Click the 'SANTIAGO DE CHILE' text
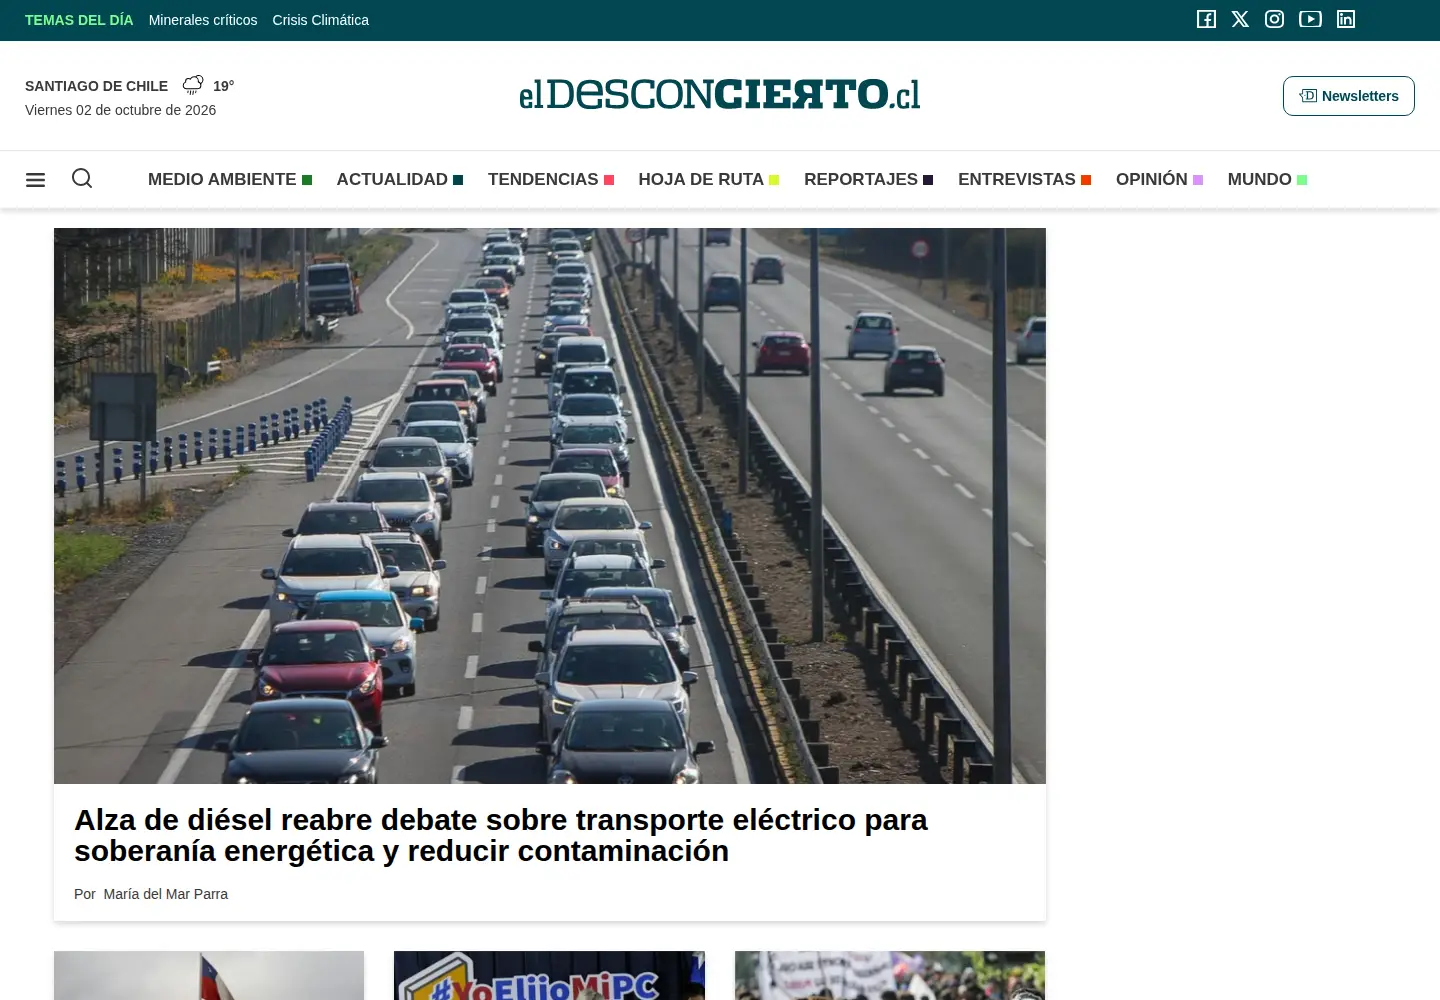 tap(96, 86)
